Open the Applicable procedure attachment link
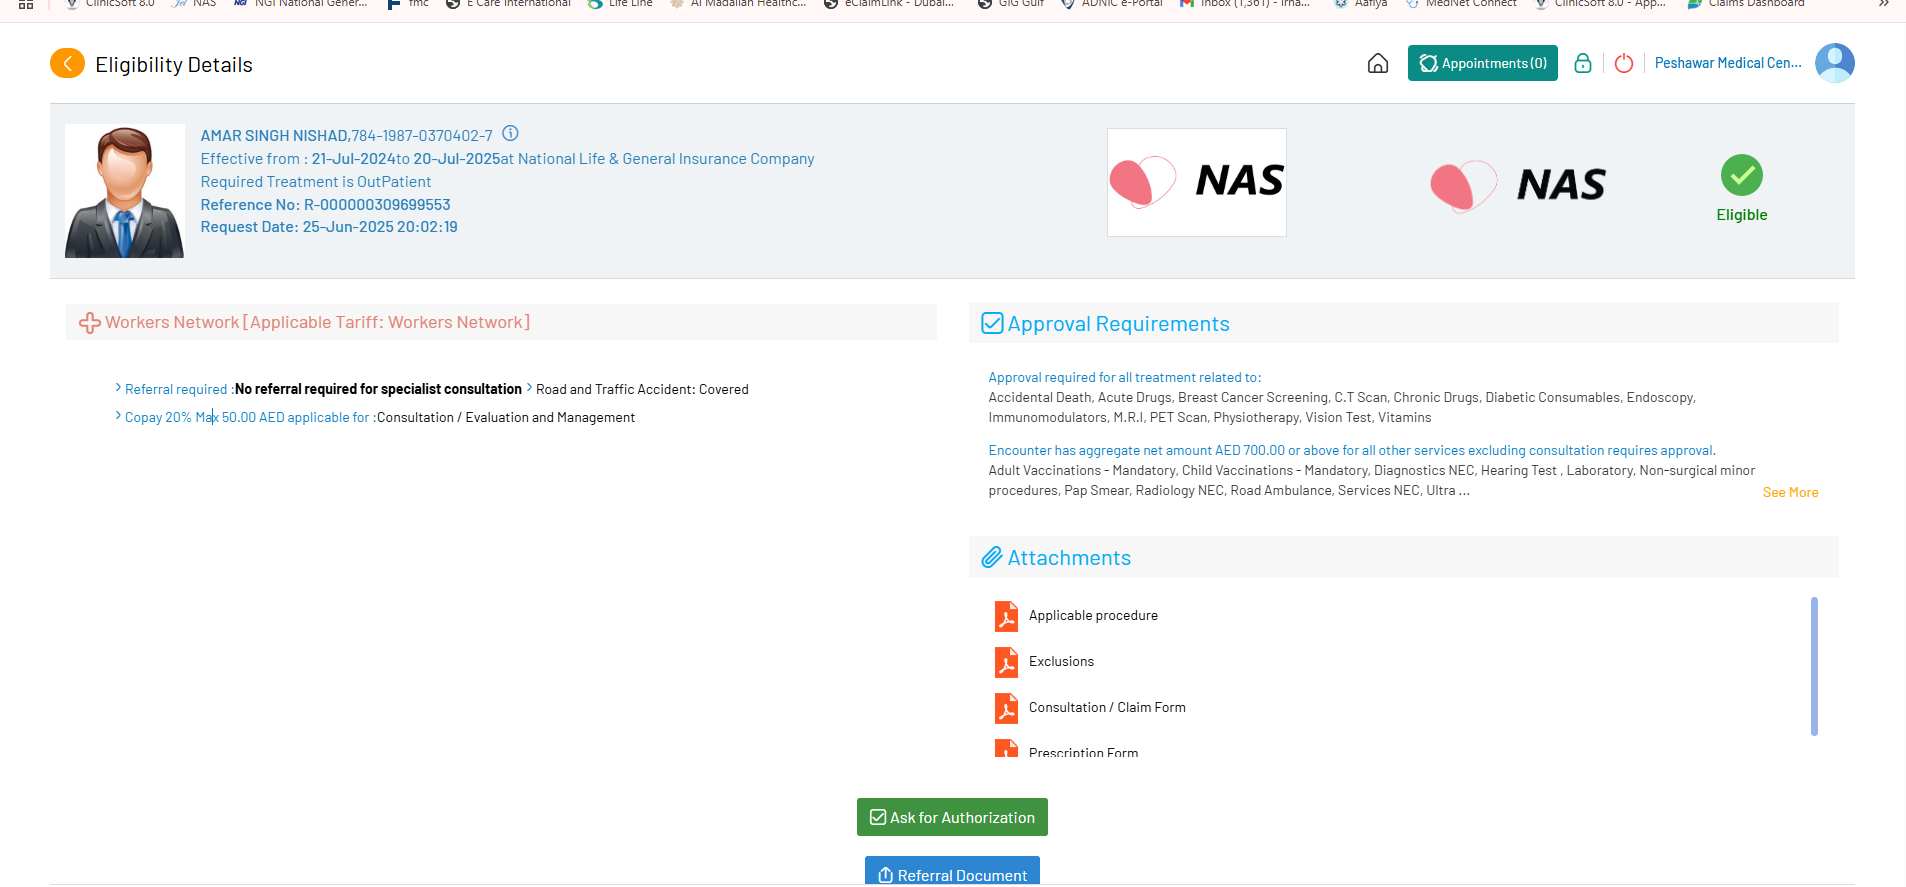This screenshot has width=1906, height=887. pos(1093,615)
